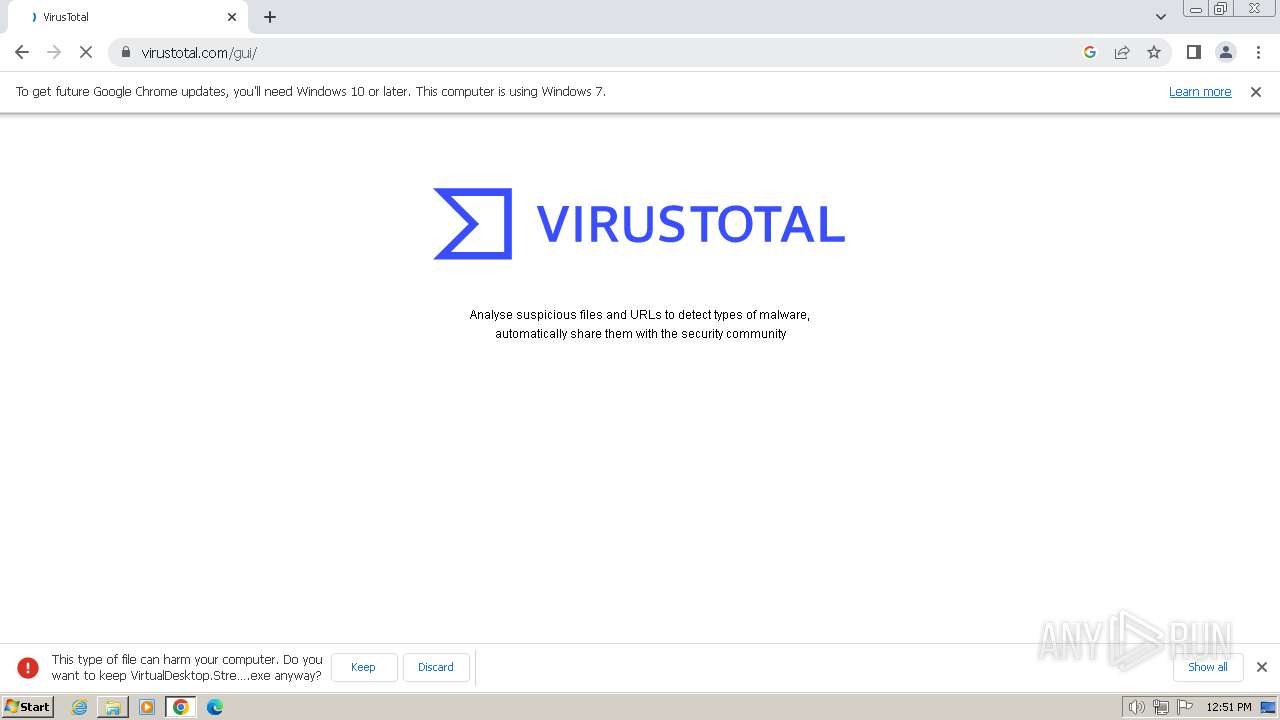
Task: Click the red download warning icon
Action: pos(28,667)
